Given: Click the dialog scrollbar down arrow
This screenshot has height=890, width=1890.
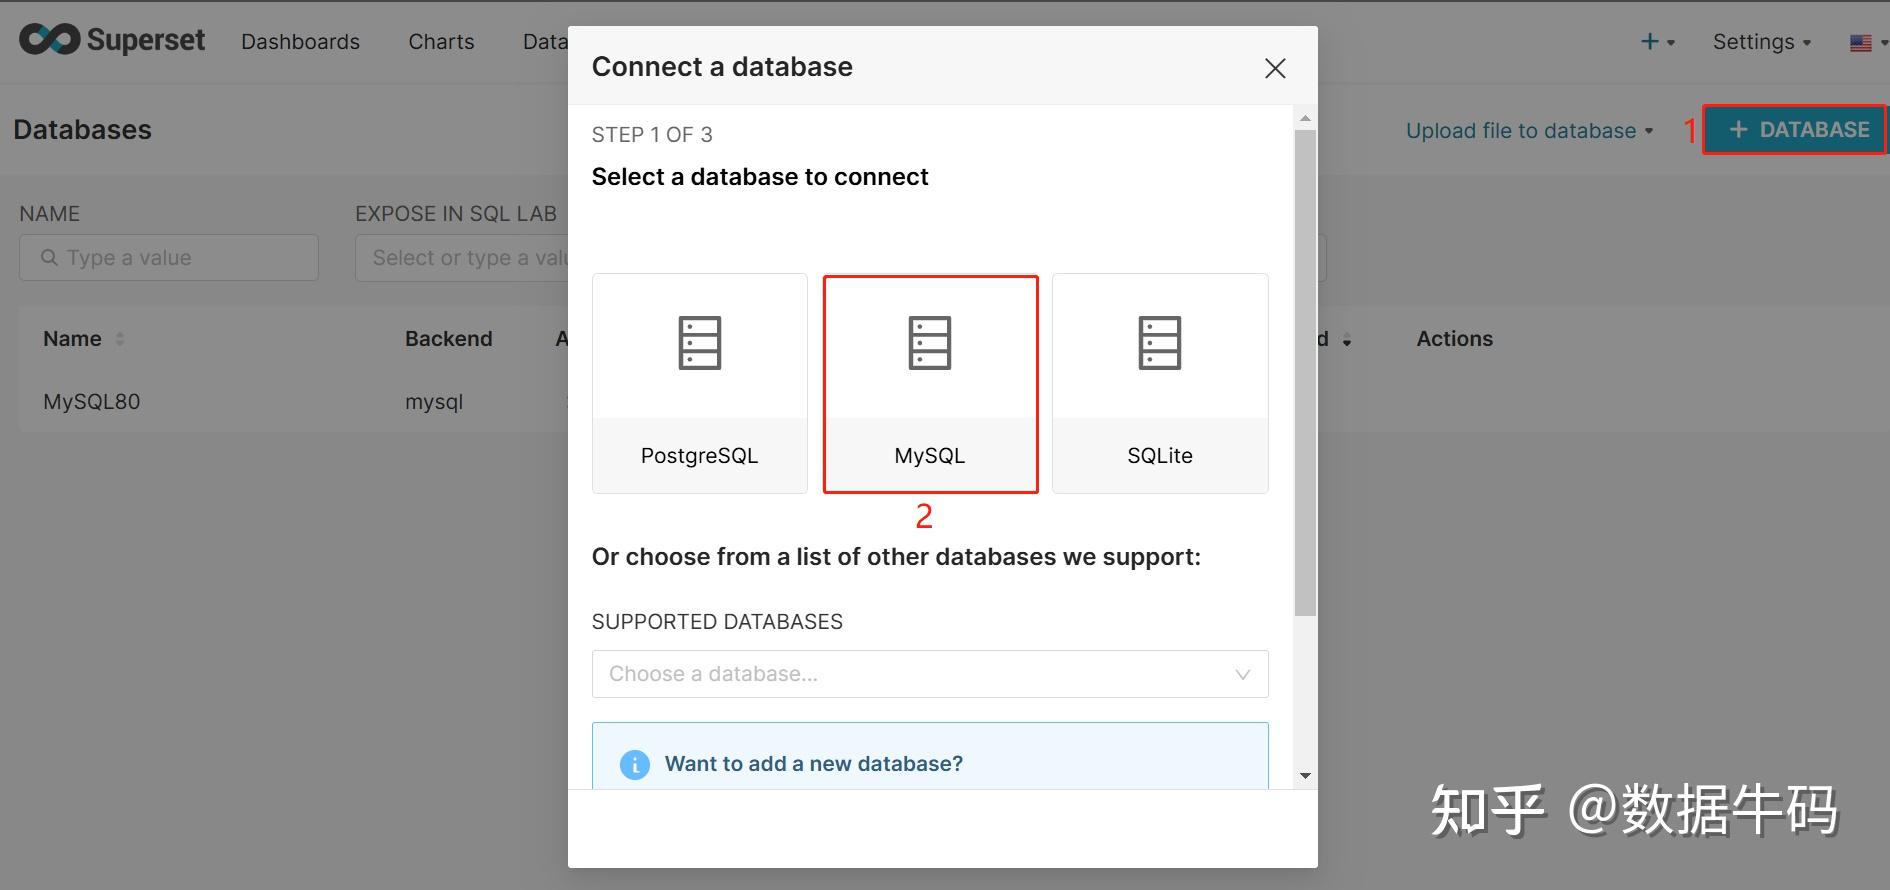Looking at the screenshot, I should [1305, 776].
